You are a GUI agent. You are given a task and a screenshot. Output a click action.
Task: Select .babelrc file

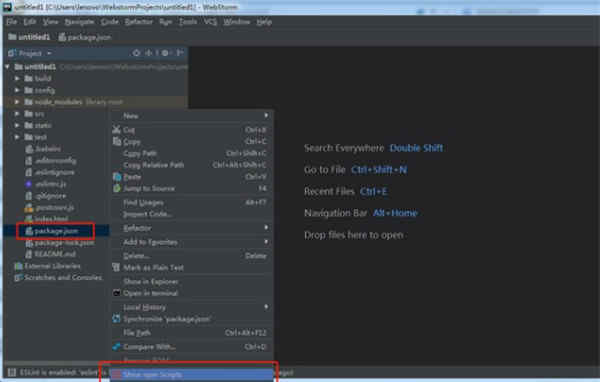point(48,149)
